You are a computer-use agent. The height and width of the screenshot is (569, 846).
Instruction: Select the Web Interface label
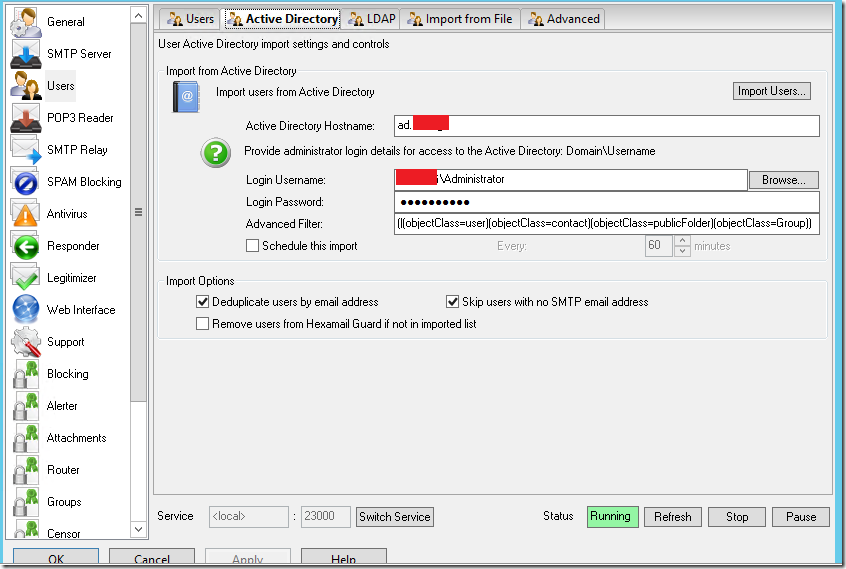[x=81, y=310]
